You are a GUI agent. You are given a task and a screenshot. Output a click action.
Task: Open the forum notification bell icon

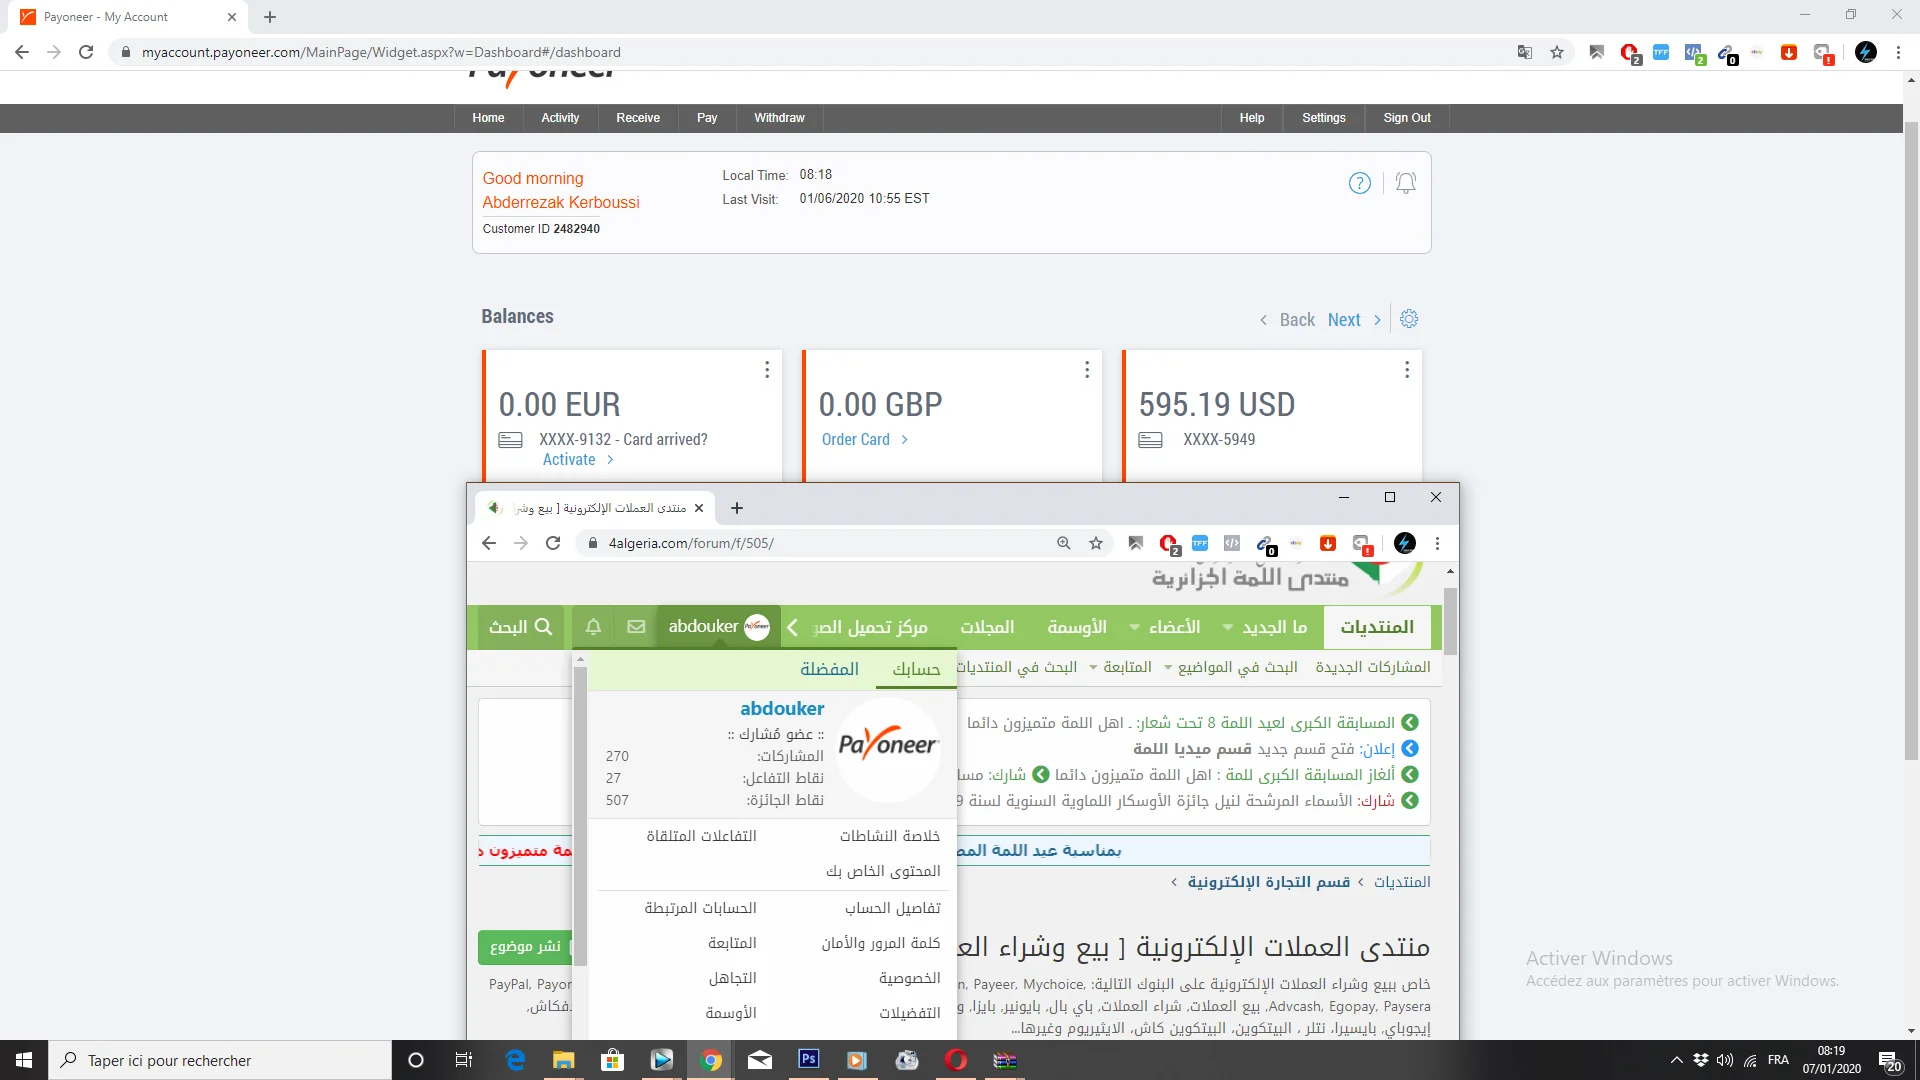593,627
